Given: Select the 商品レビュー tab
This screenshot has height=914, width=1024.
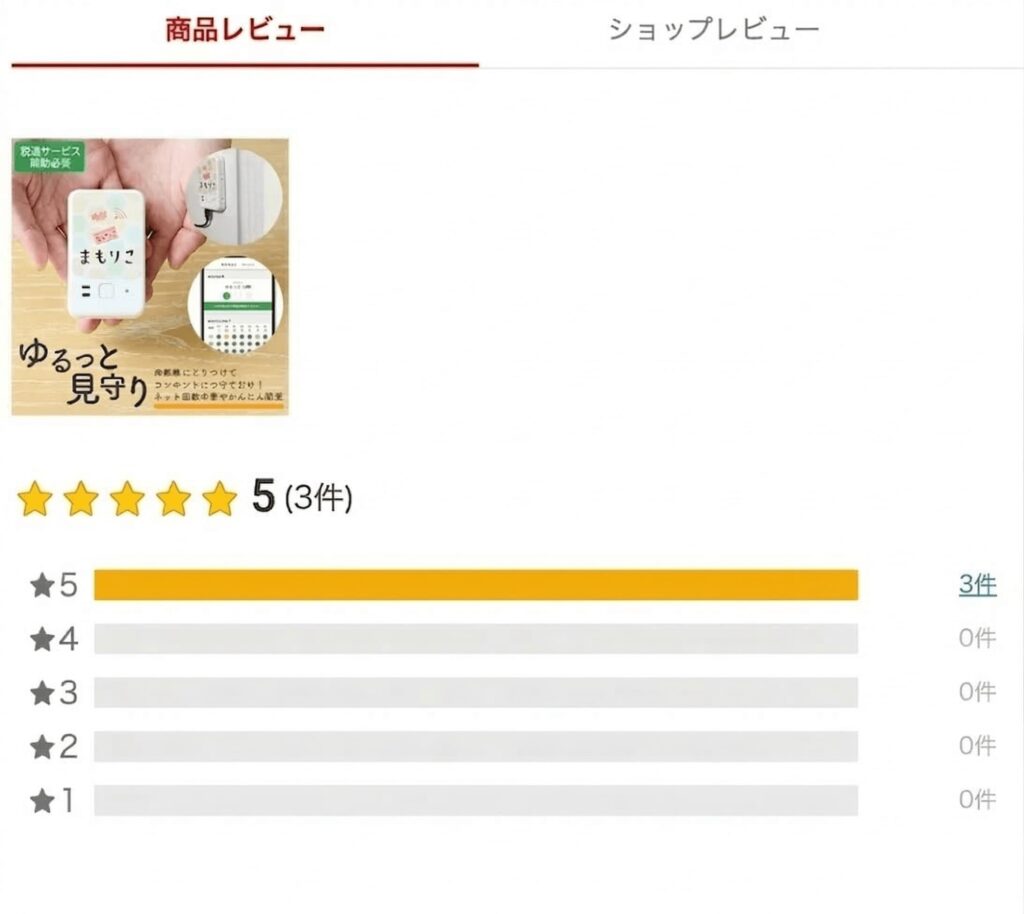Looking at the screenshot, I should tap(244, 30).
